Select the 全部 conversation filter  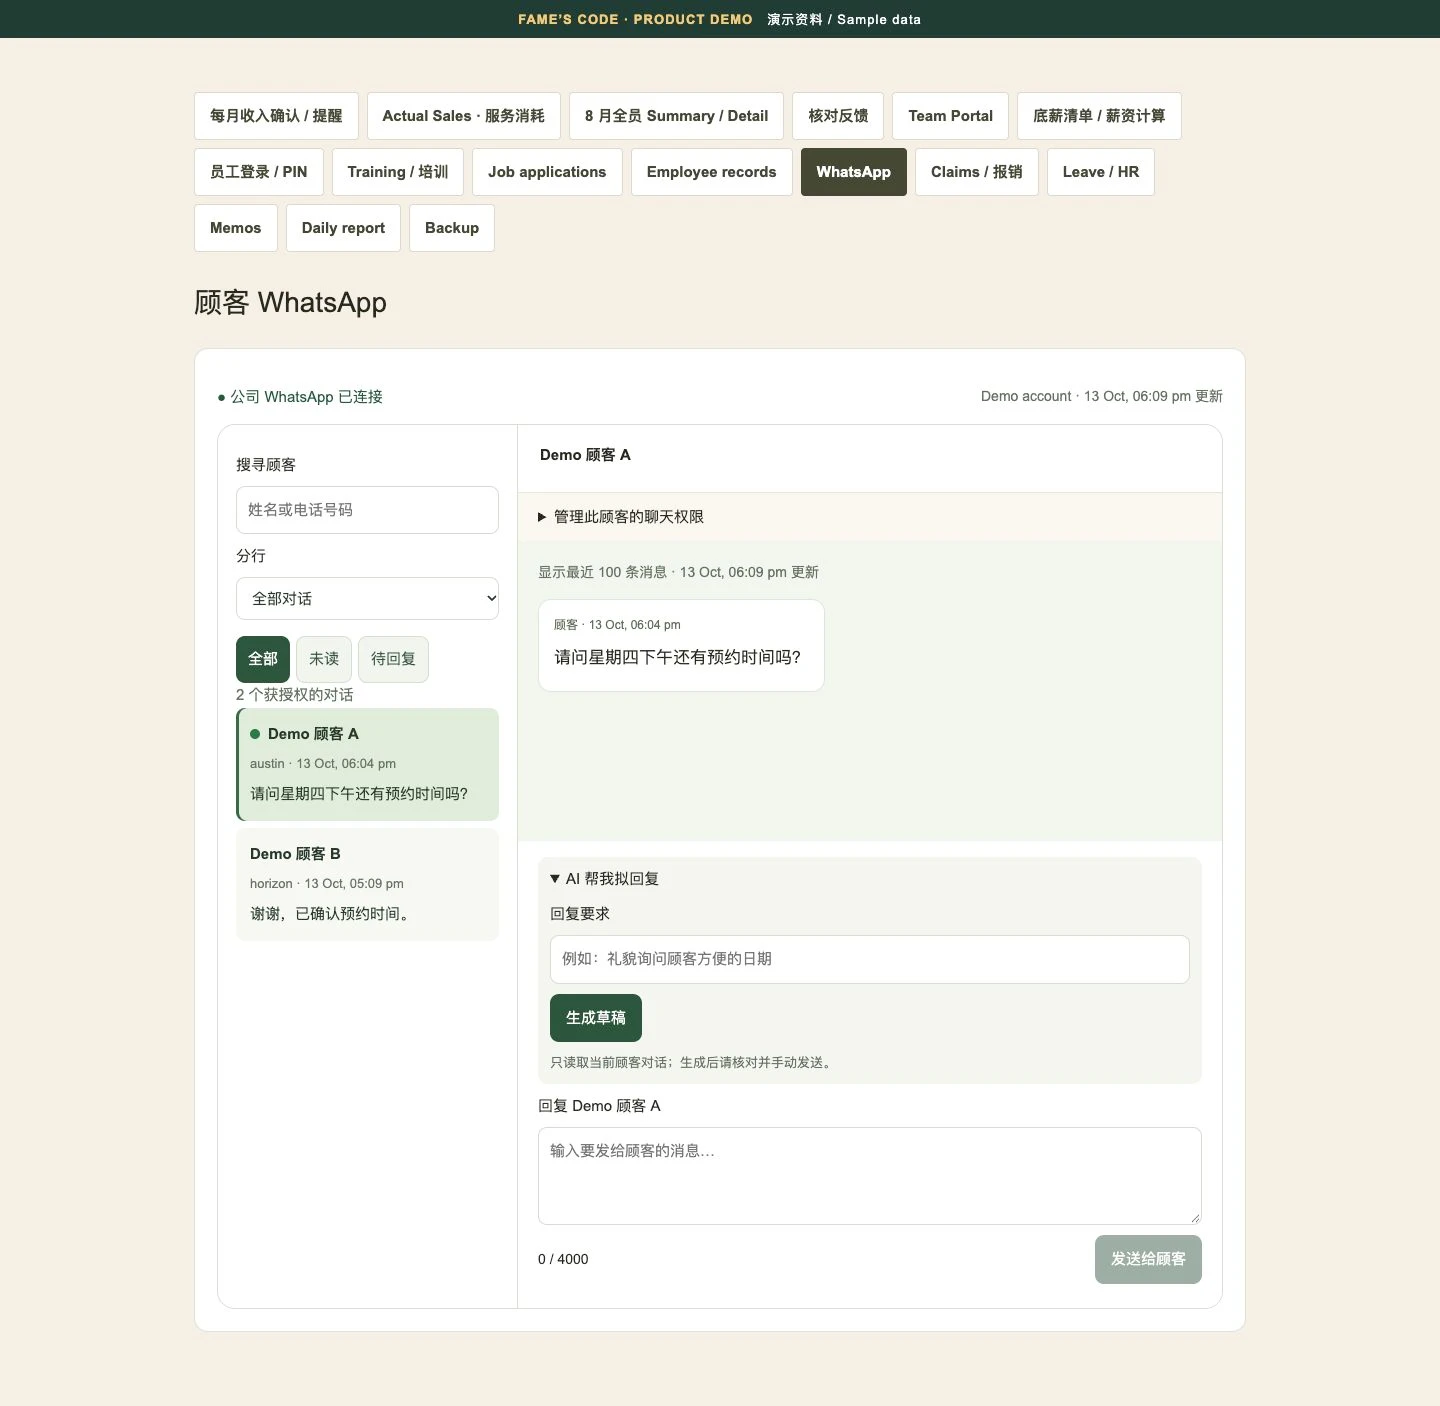[x=263, y=659]
